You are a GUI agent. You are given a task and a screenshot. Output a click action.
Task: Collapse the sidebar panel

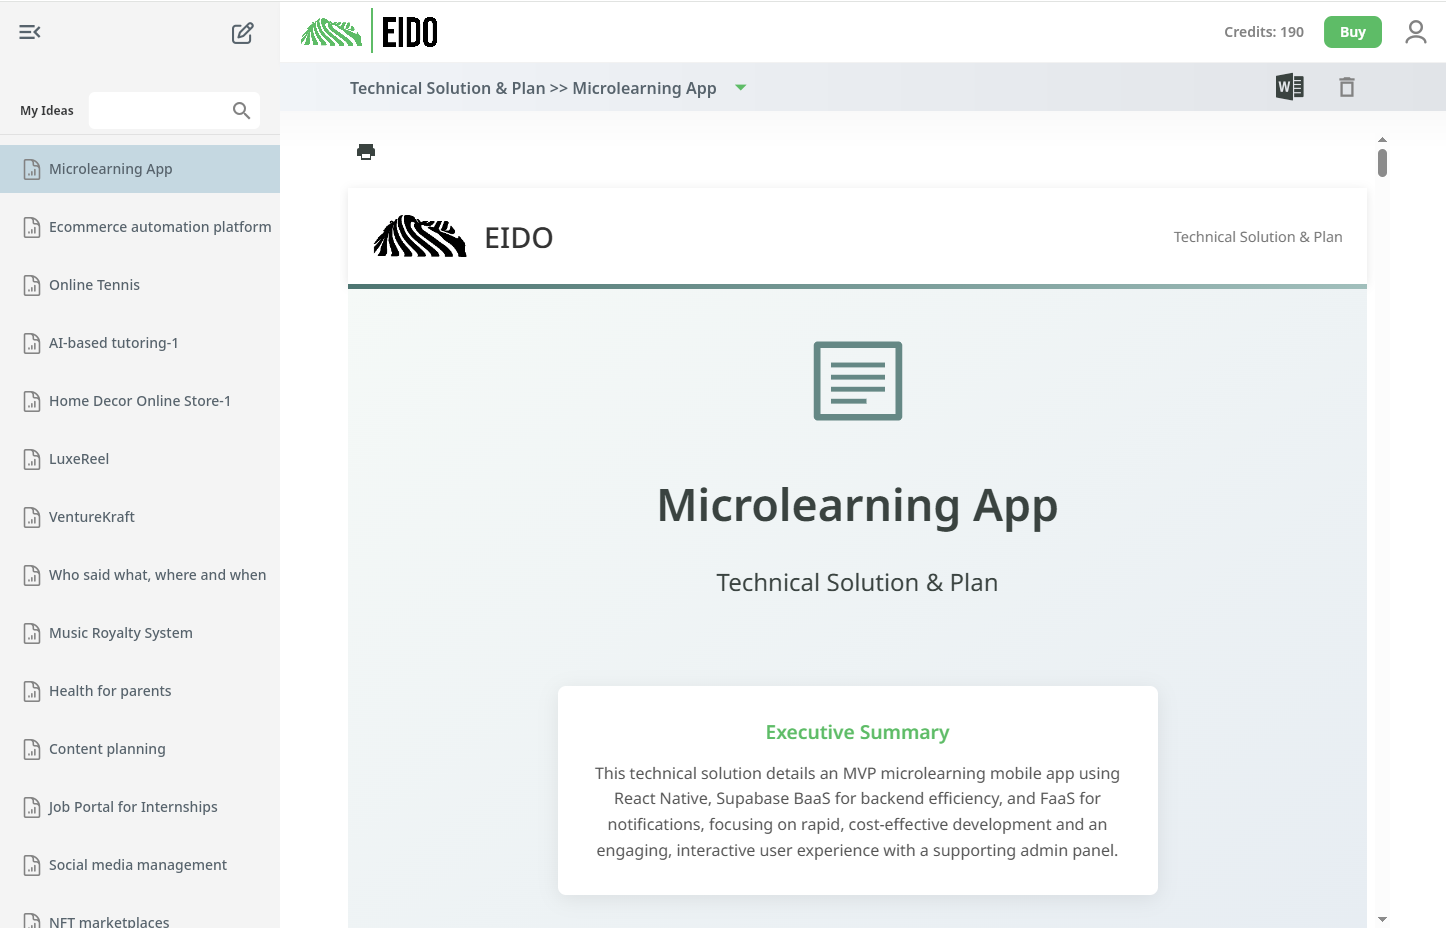[29, 32]
